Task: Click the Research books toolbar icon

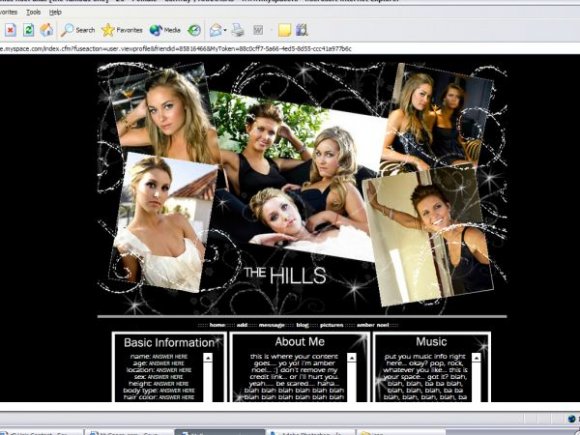Action: tap(302, 30)
